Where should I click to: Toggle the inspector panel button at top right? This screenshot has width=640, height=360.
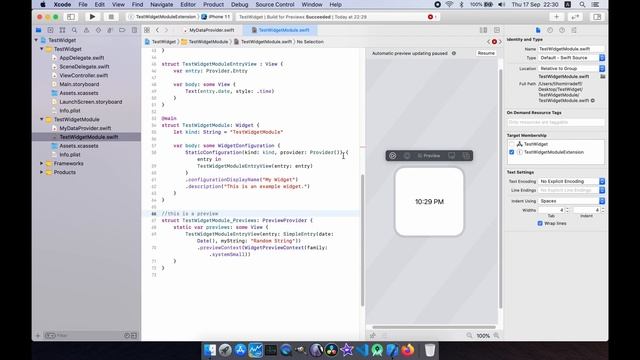597,17
